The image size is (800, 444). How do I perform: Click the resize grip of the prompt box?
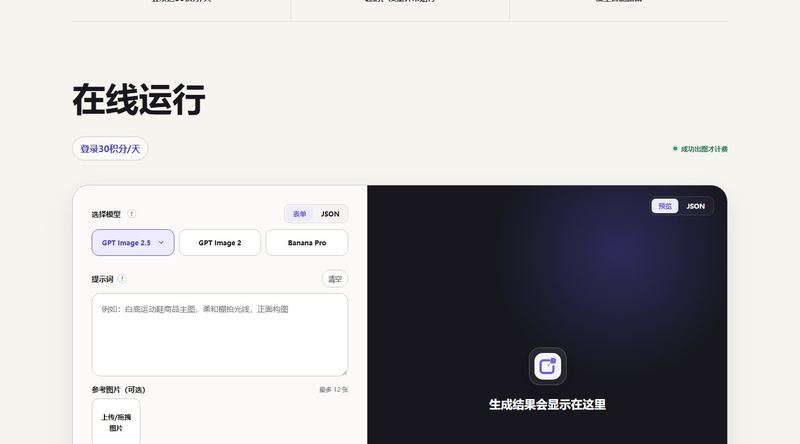(x=344, y=372)
